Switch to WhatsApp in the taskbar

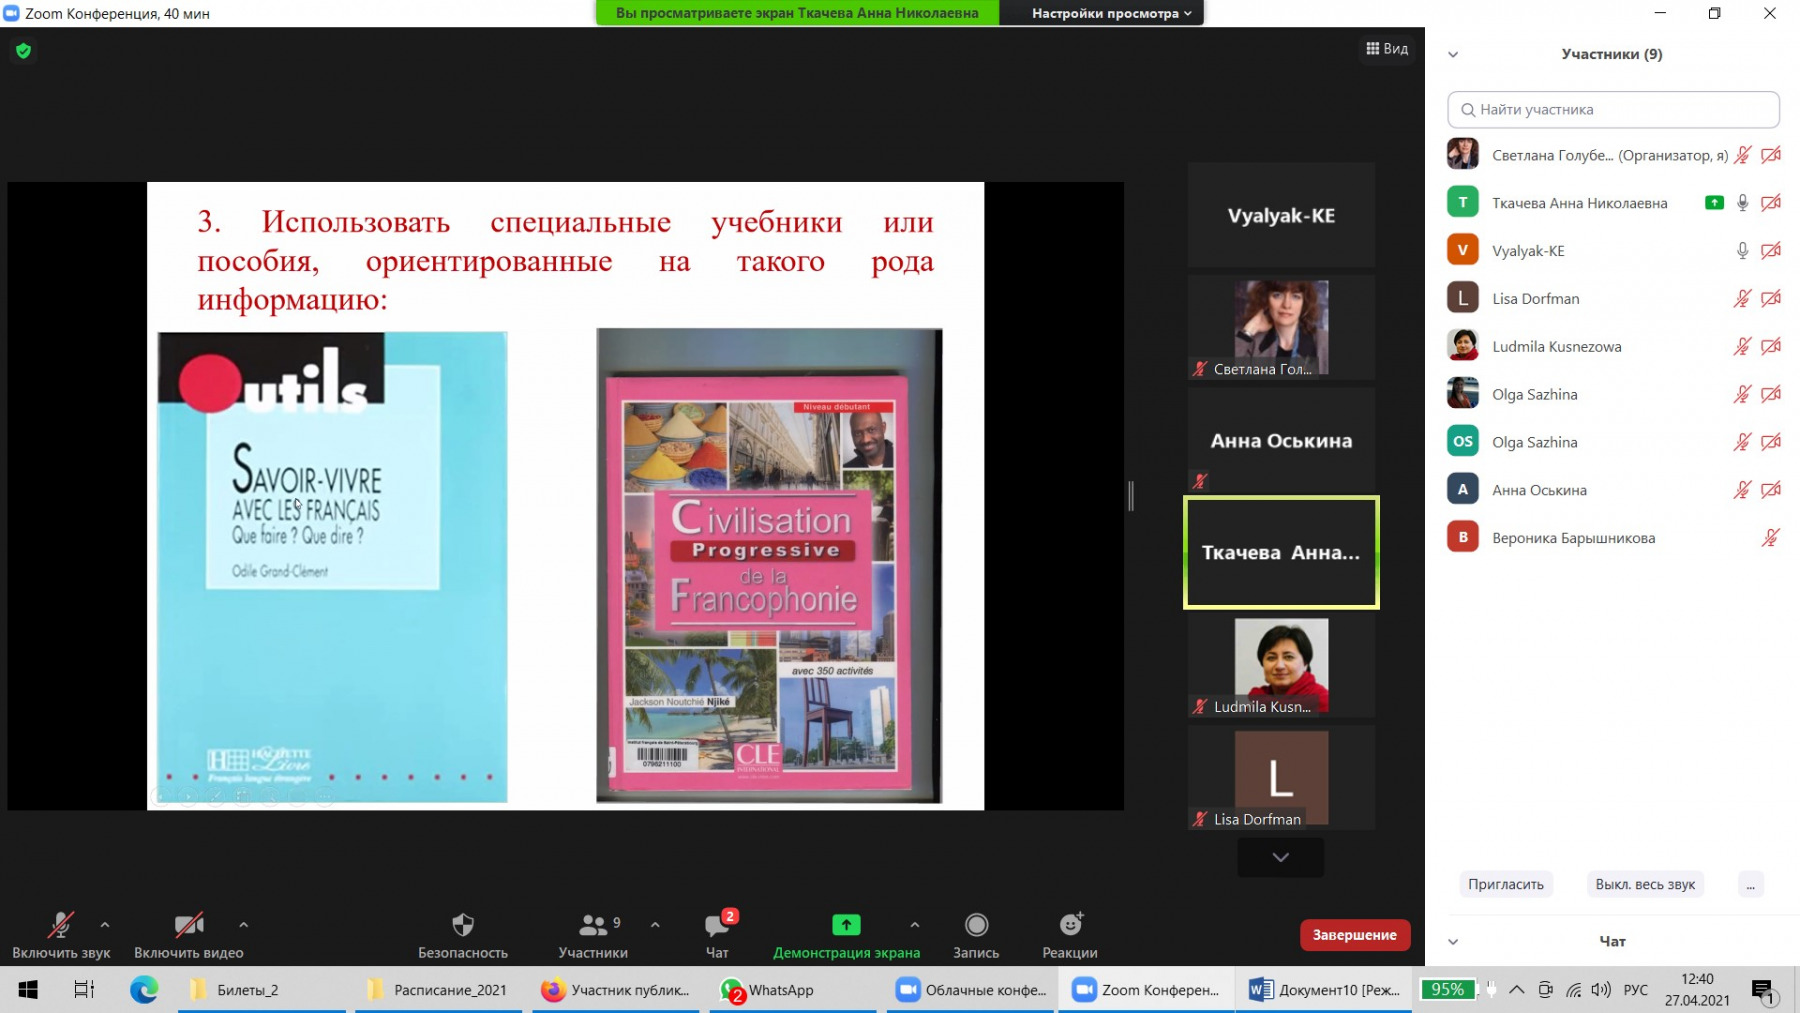(x=768, y=990)
